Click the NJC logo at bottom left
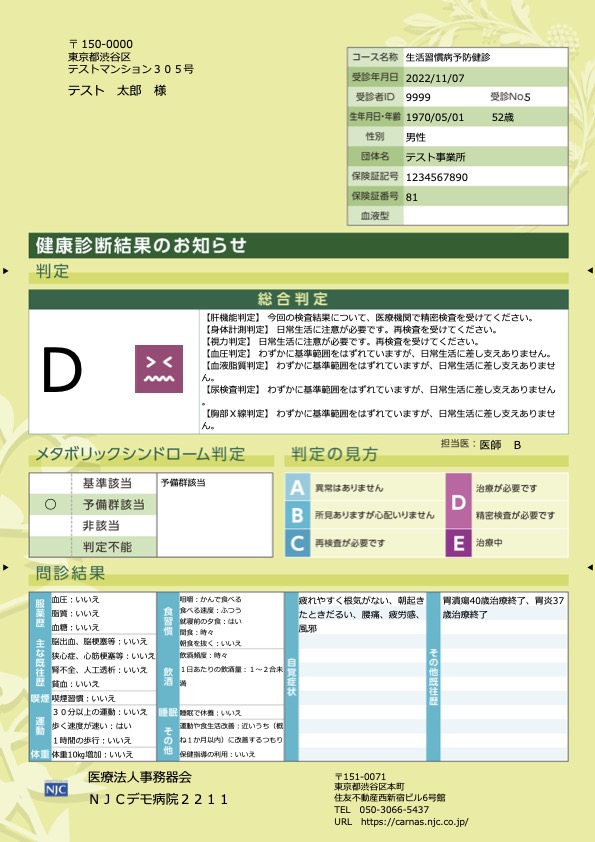 click(x=56, y=788)
